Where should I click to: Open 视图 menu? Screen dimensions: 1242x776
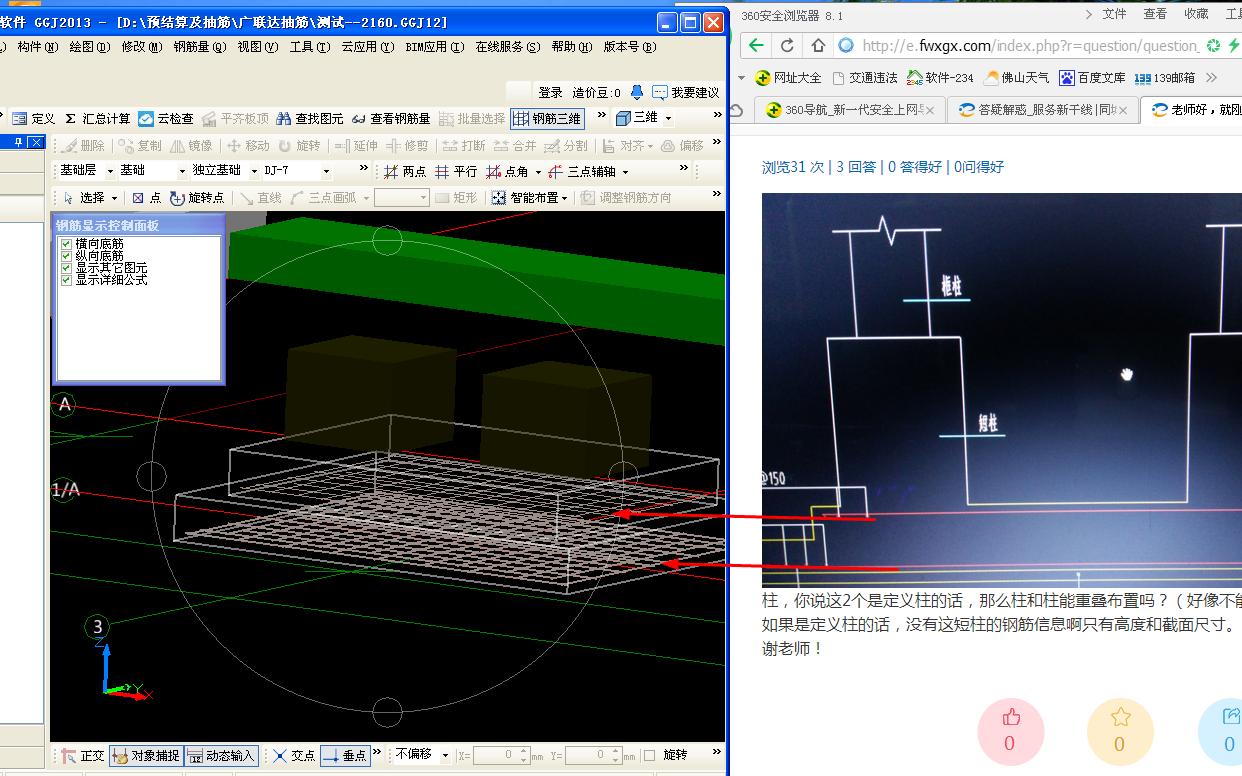coord(257,47)
